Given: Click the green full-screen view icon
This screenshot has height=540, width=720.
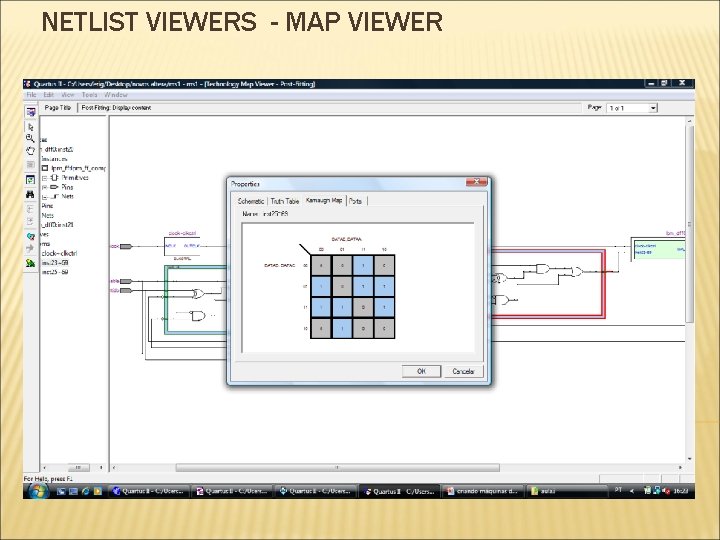Looking at the screenshot, I should click(x=30, y=180).
